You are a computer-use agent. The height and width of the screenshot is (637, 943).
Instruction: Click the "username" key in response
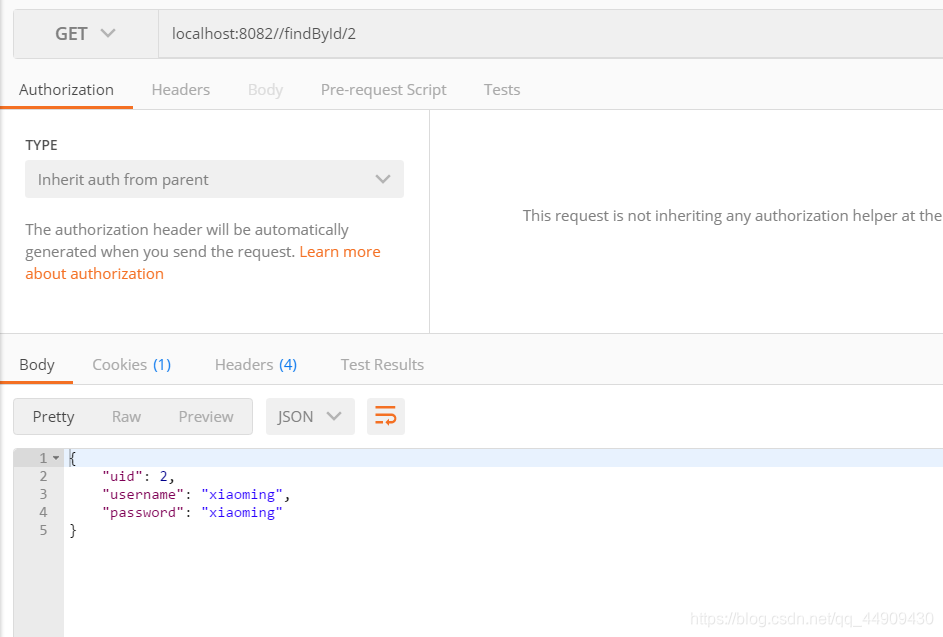pyautogui.click(x=143, y=494)
